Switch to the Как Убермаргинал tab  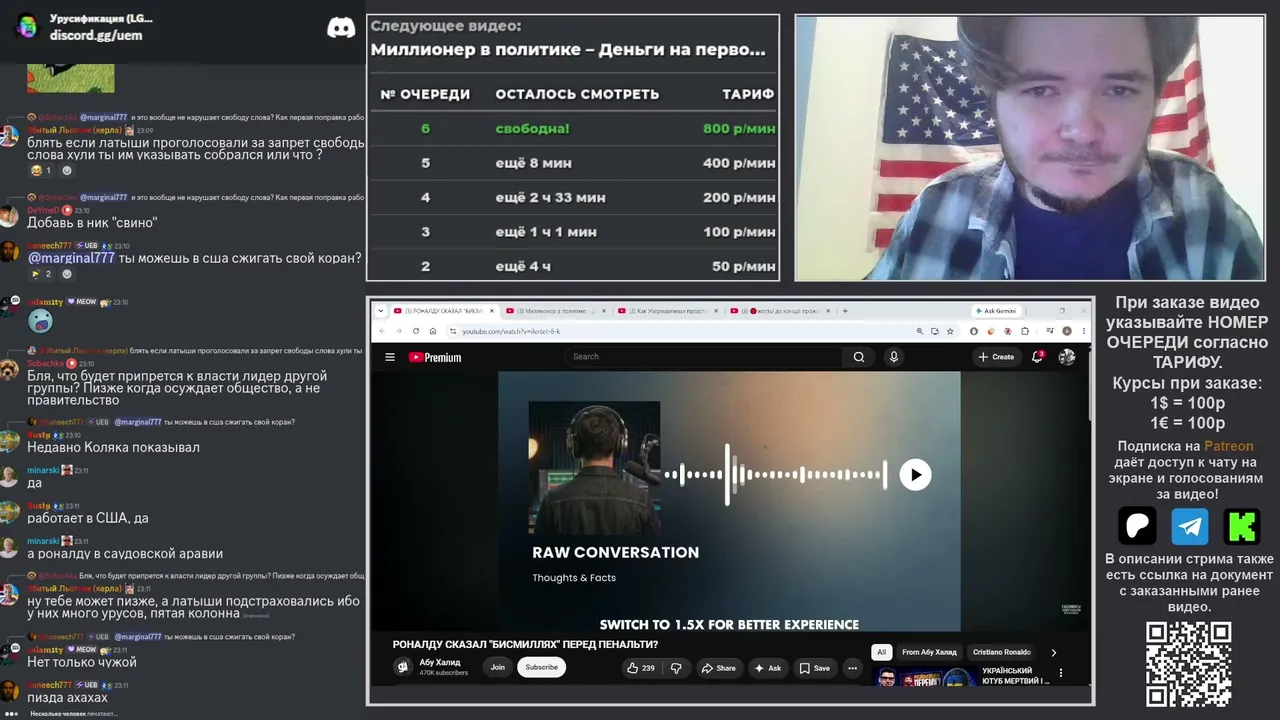669,311
